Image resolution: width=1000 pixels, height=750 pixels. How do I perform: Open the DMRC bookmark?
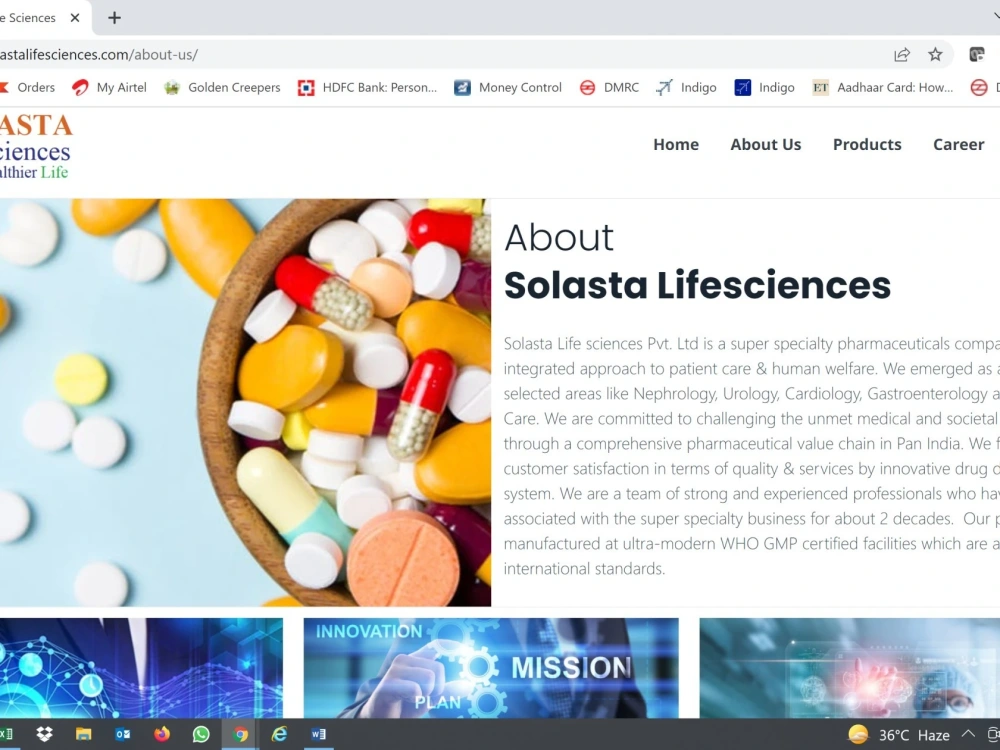click(x=609, y=87)
